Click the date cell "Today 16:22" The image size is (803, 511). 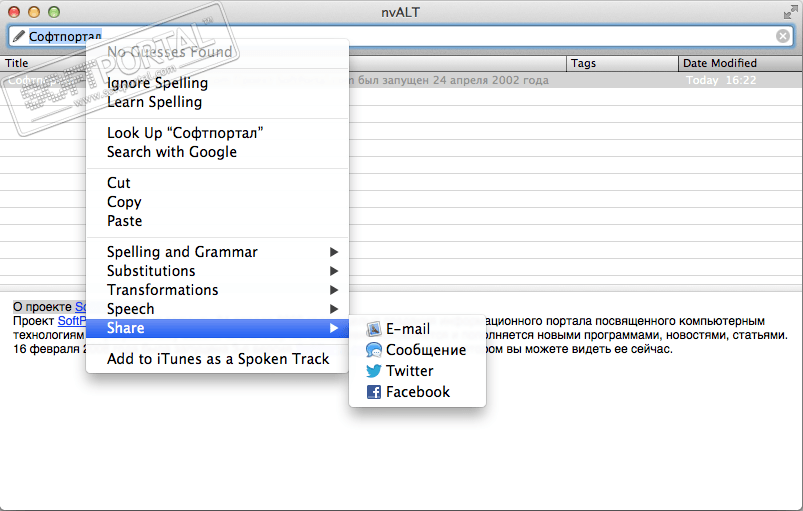[721, 80]
